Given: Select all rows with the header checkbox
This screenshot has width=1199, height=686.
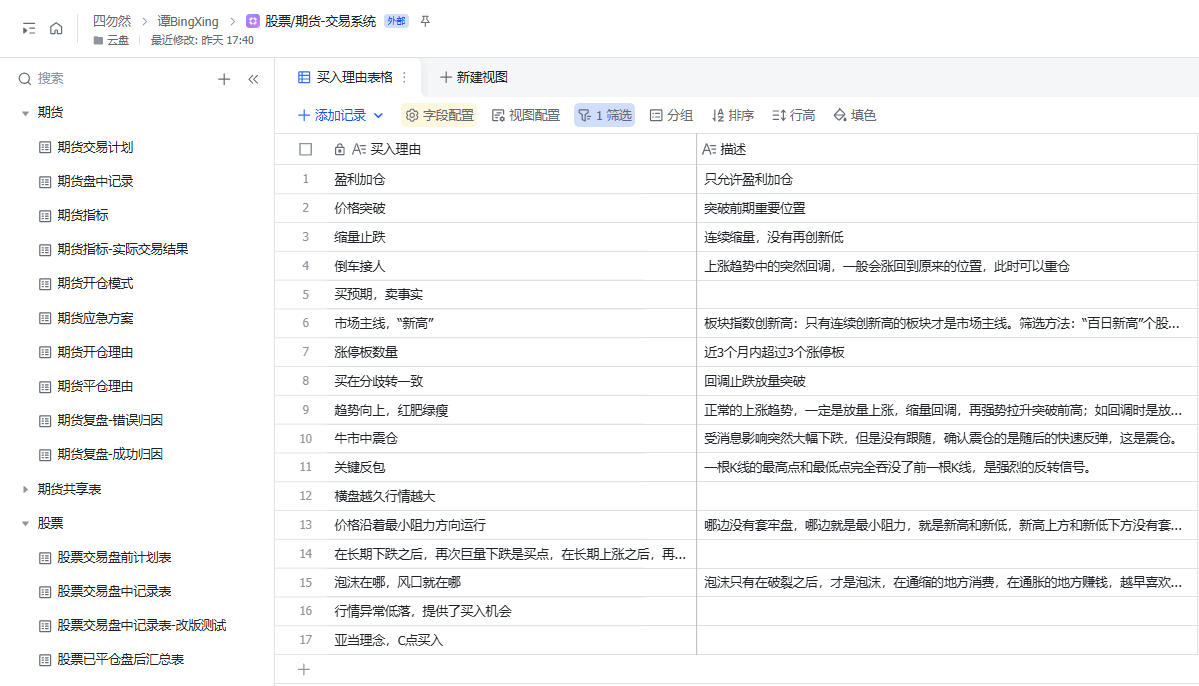Looking at the screenshot, I should pos(306,149).
